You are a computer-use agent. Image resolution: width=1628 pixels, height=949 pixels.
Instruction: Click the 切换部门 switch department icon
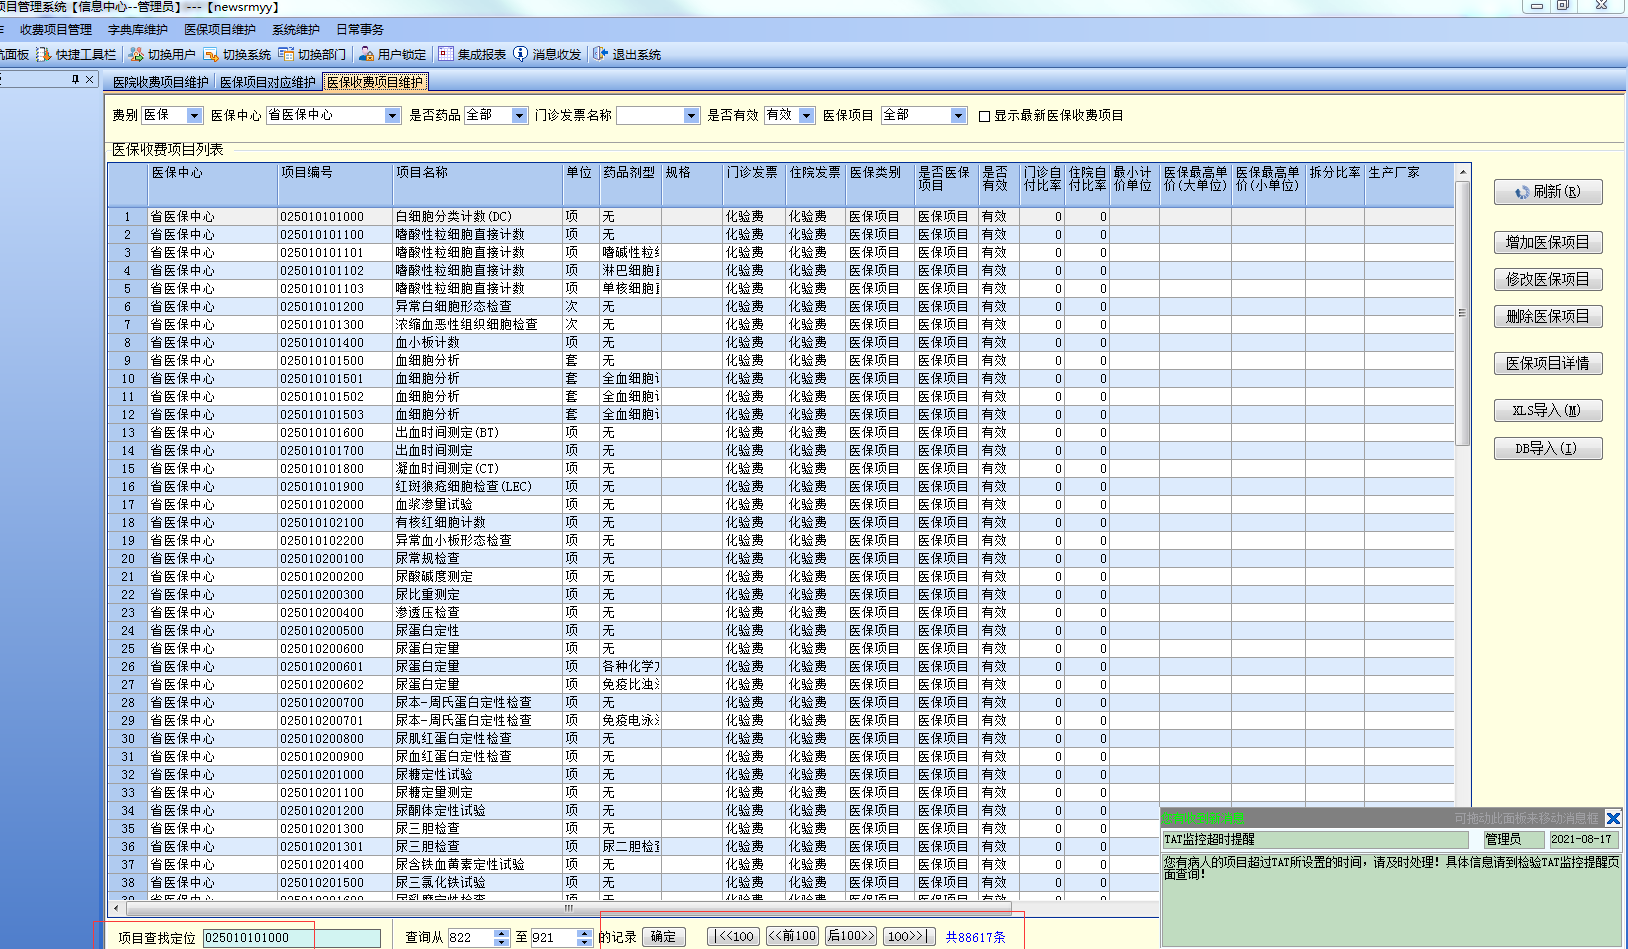[286, 54]
